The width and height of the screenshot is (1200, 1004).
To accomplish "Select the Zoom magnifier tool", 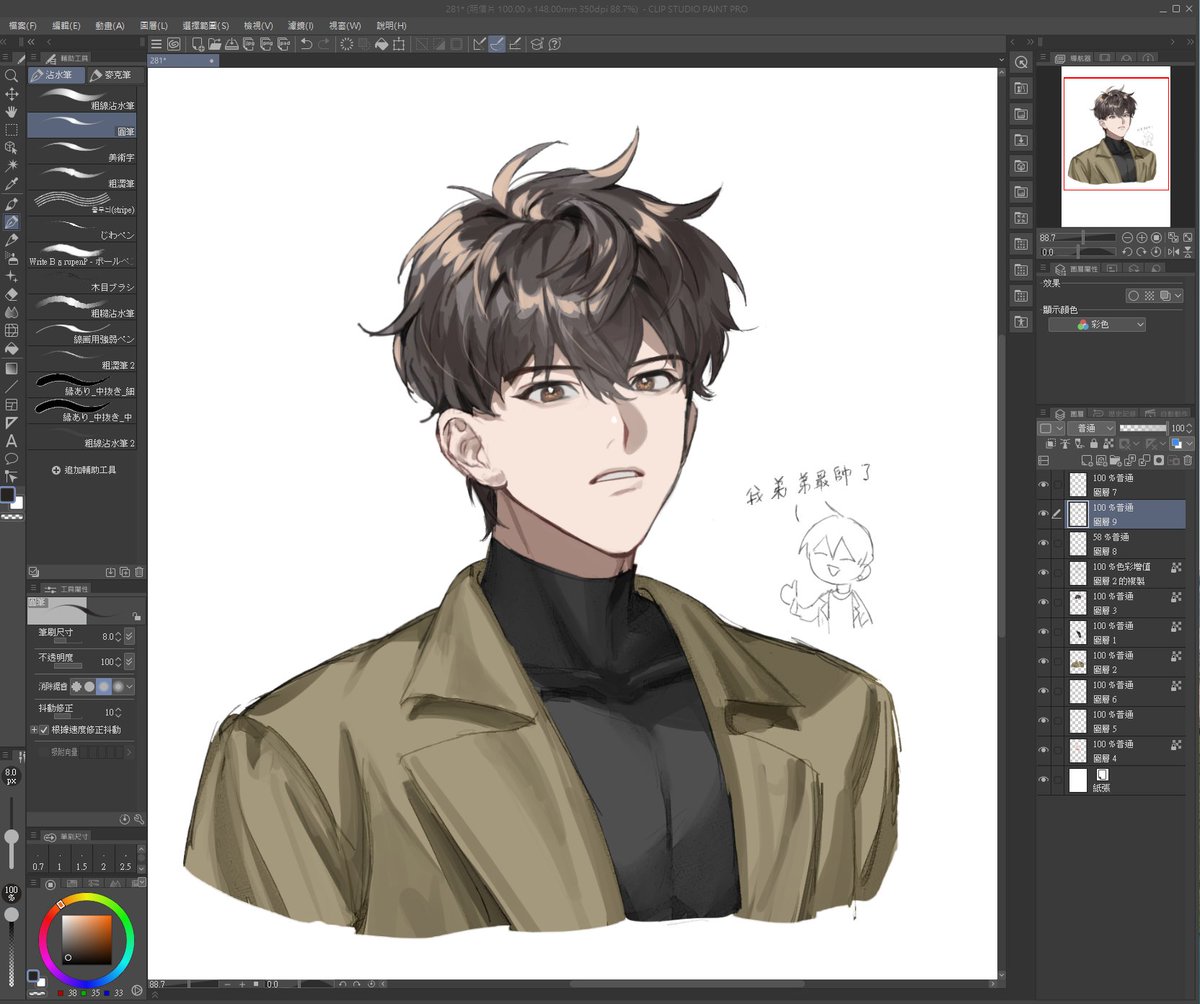I will [x=13, y=76].
